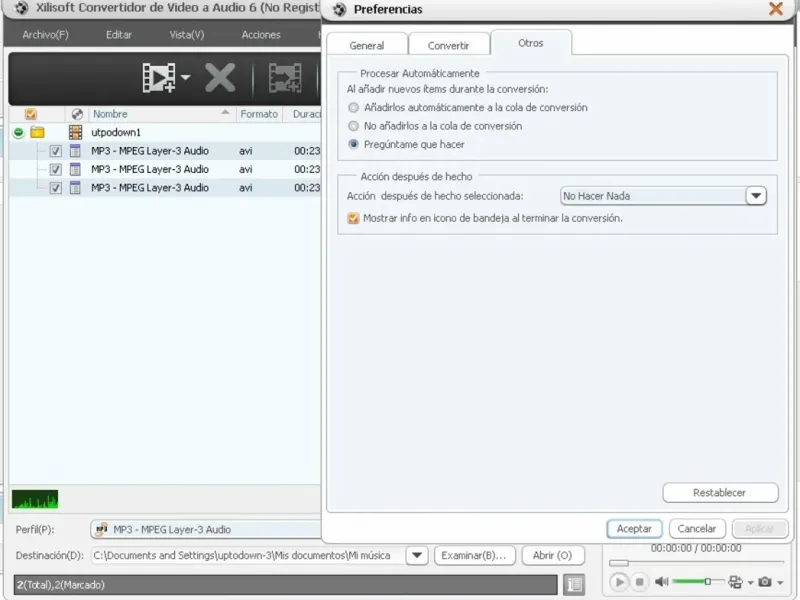Select the Otros tab

[x=531, y=43]
